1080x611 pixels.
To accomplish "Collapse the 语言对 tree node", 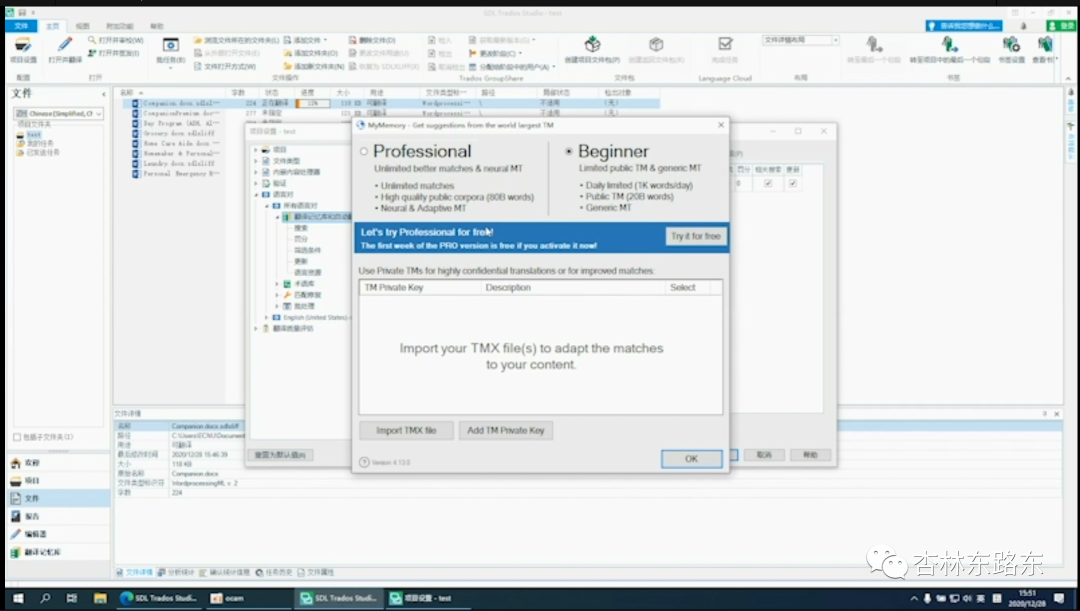I will (256, 194).
